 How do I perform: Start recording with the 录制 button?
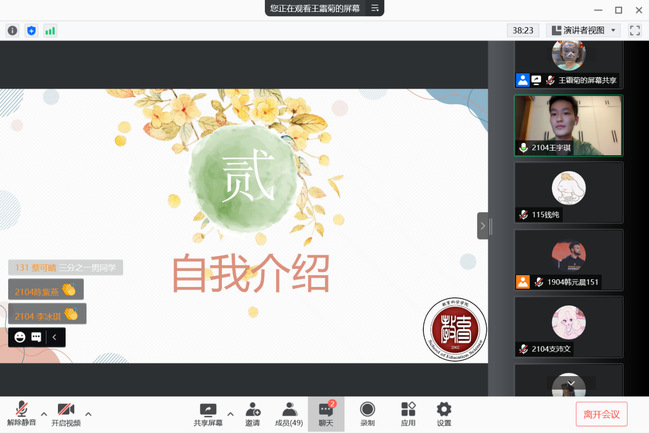coord(367,410)
